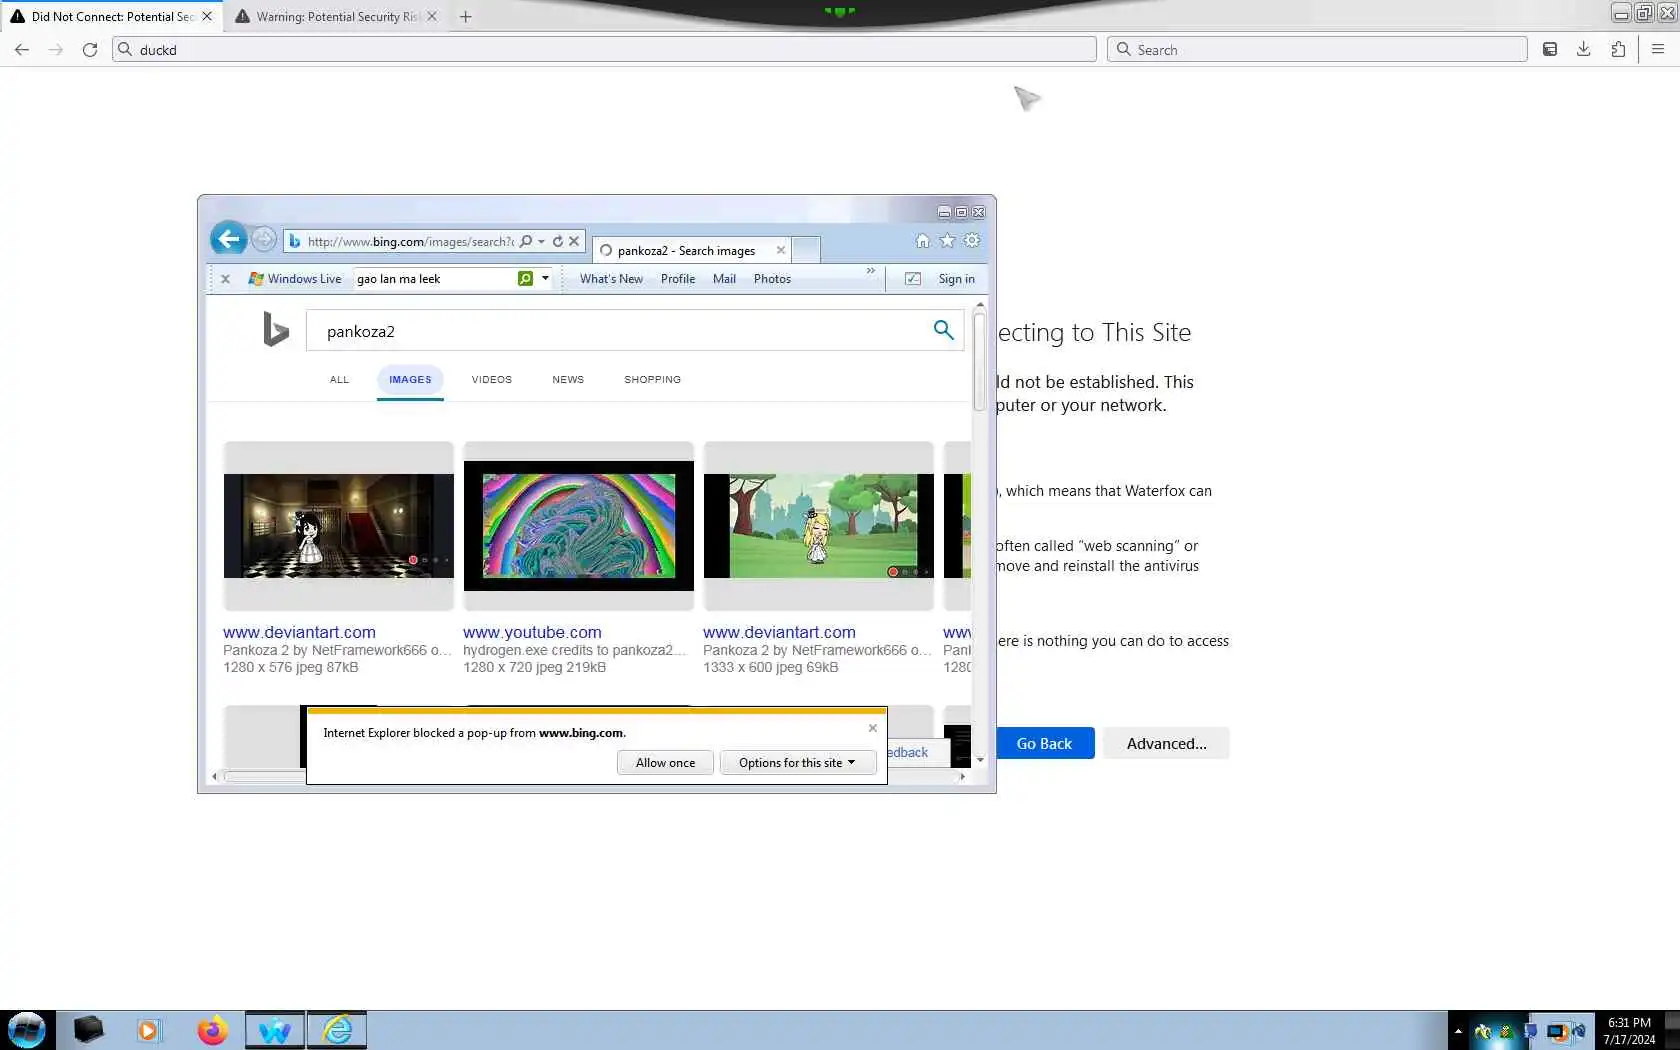This screenshot has height=1050, width=1680.
Task: Close the 'Did Not Connect' Waterfox tab
Action: pyautogui.click(x=207, y=16)
